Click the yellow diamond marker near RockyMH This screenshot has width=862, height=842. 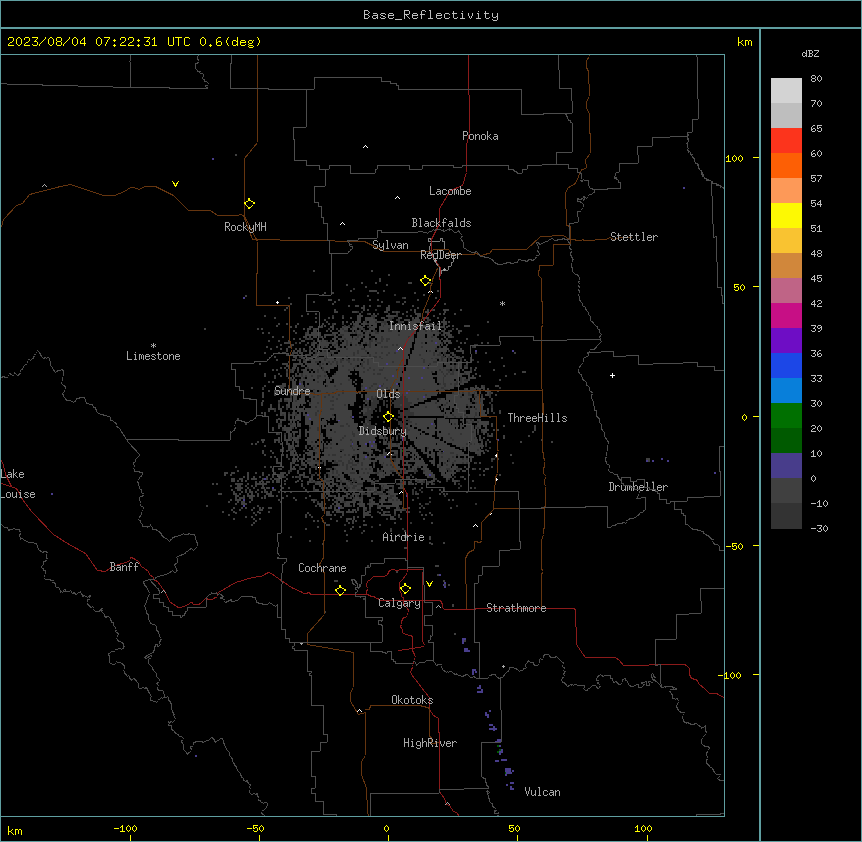coord(250,204)
